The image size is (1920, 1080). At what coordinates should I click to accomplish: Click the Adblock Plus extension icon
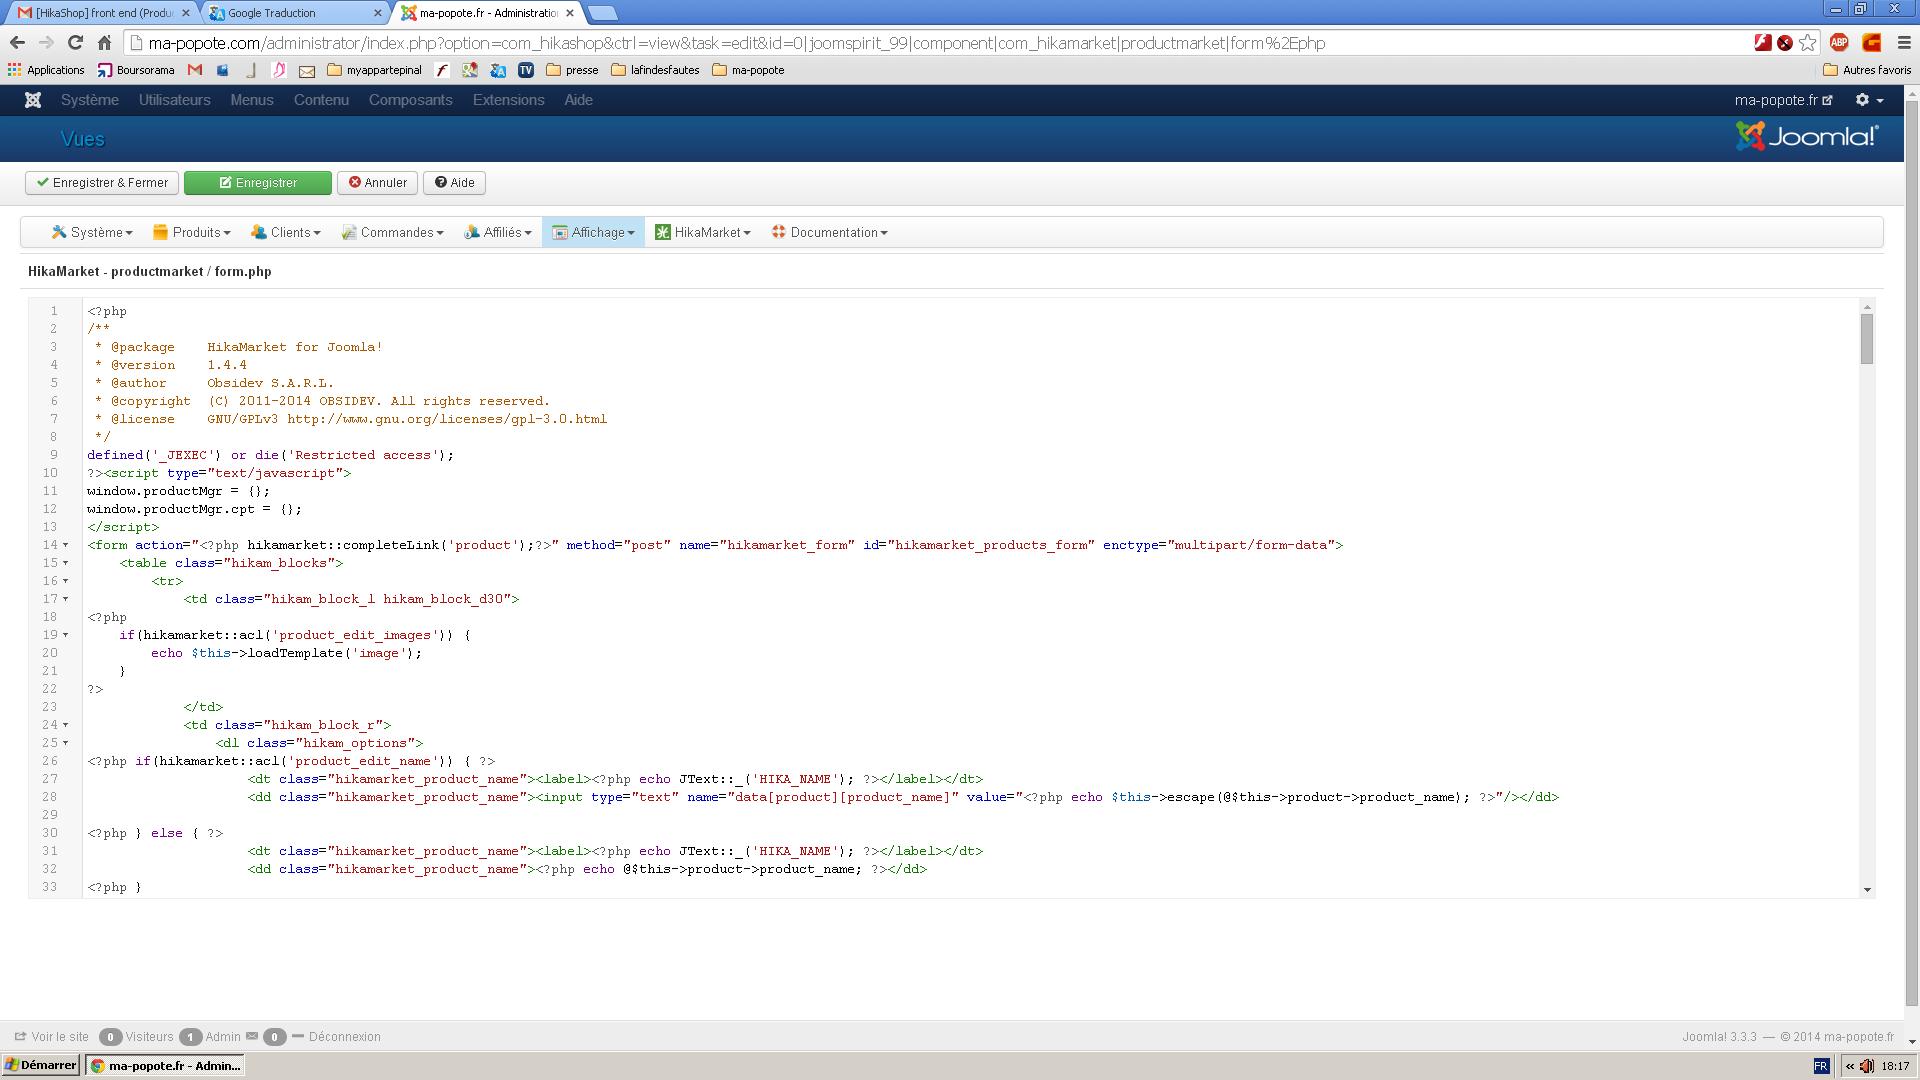pos(1838,43)
